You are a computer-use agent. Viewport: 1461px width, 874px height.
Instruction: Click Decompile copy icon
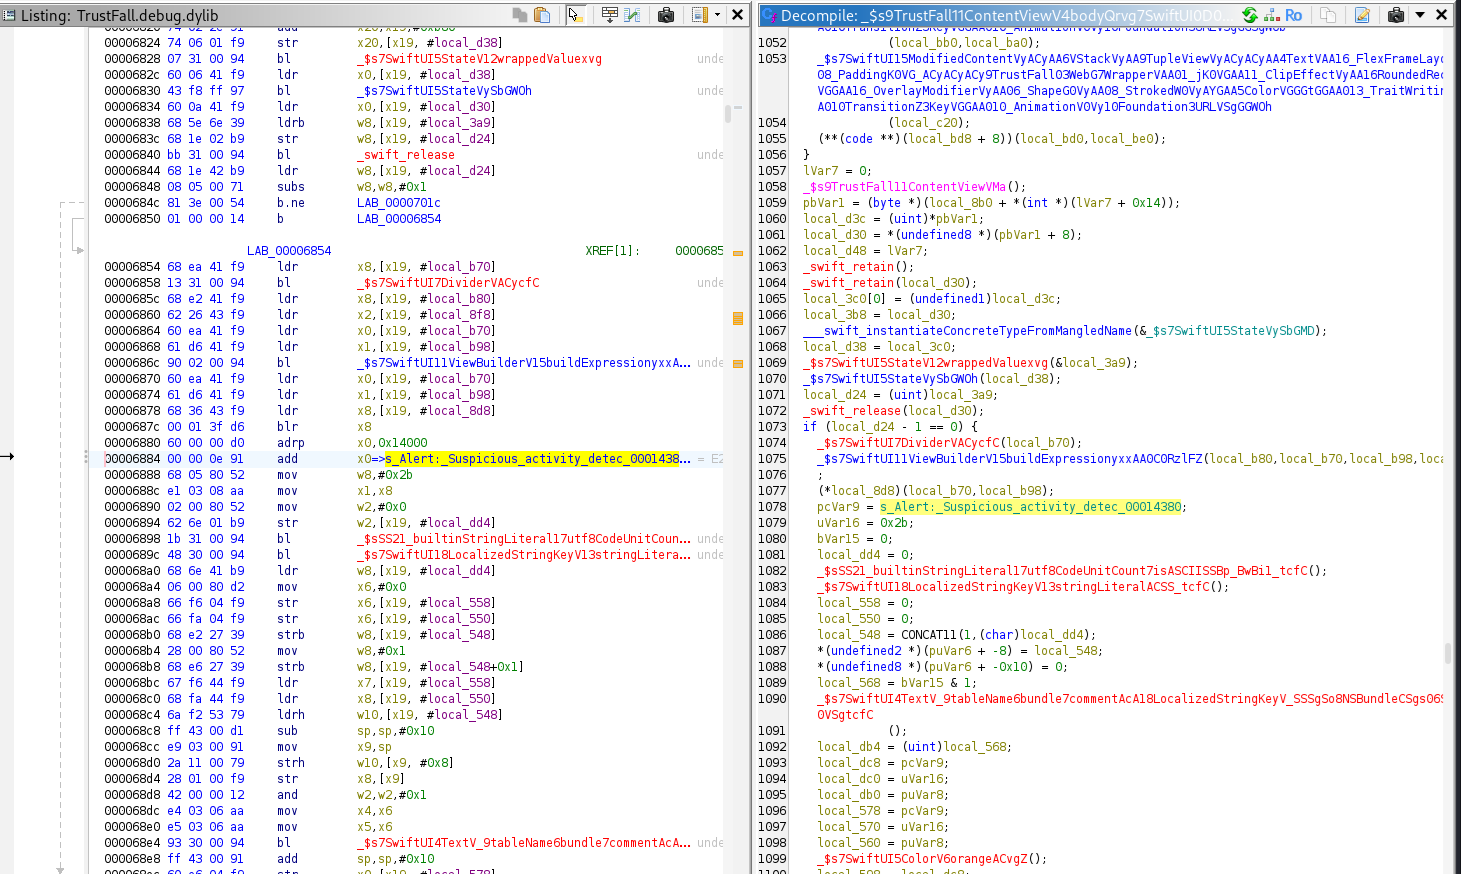point(1328,15)
